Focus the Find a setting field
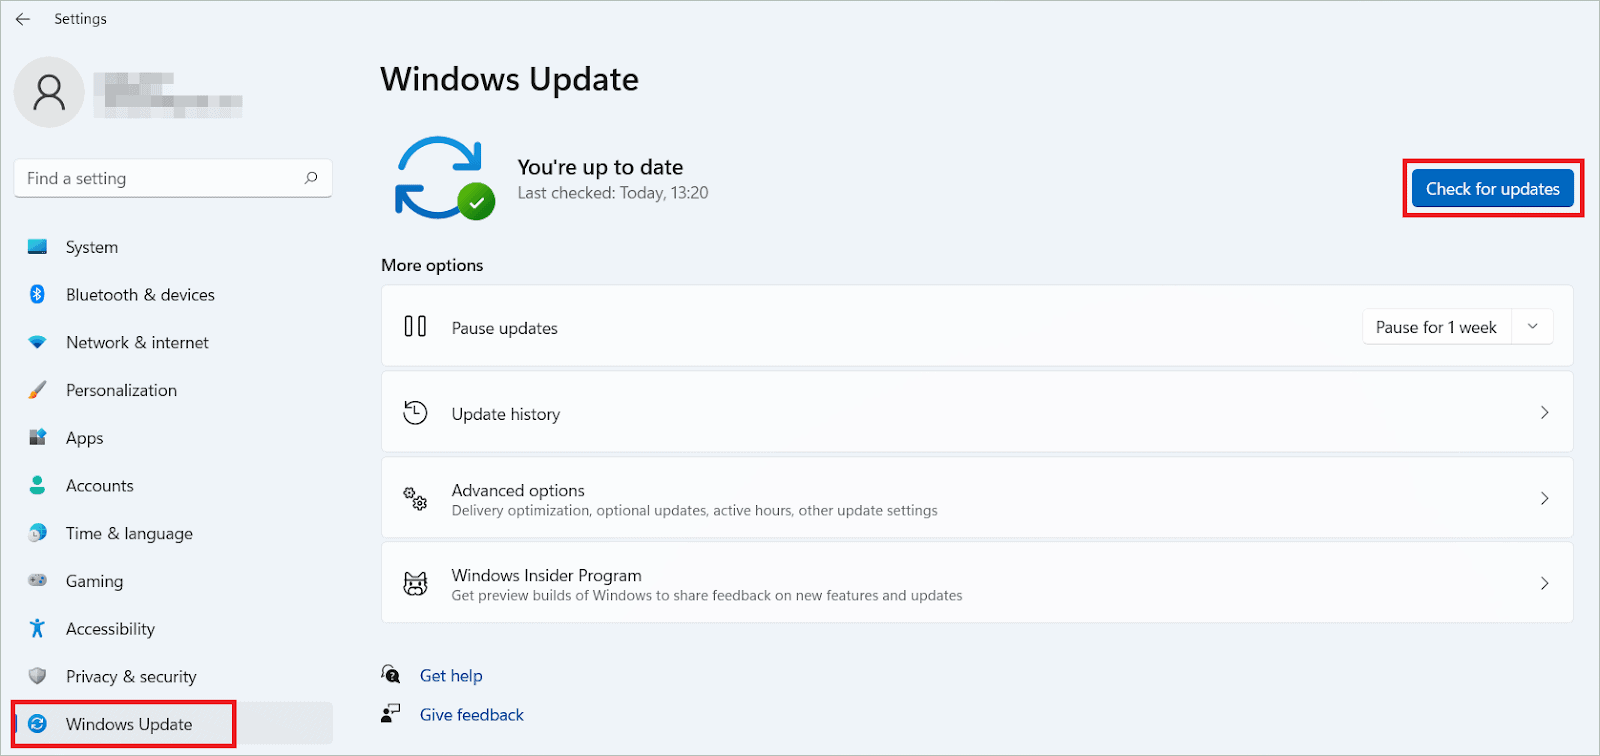Viewport: 1600px width, 756px height. [x=173, y=178]
